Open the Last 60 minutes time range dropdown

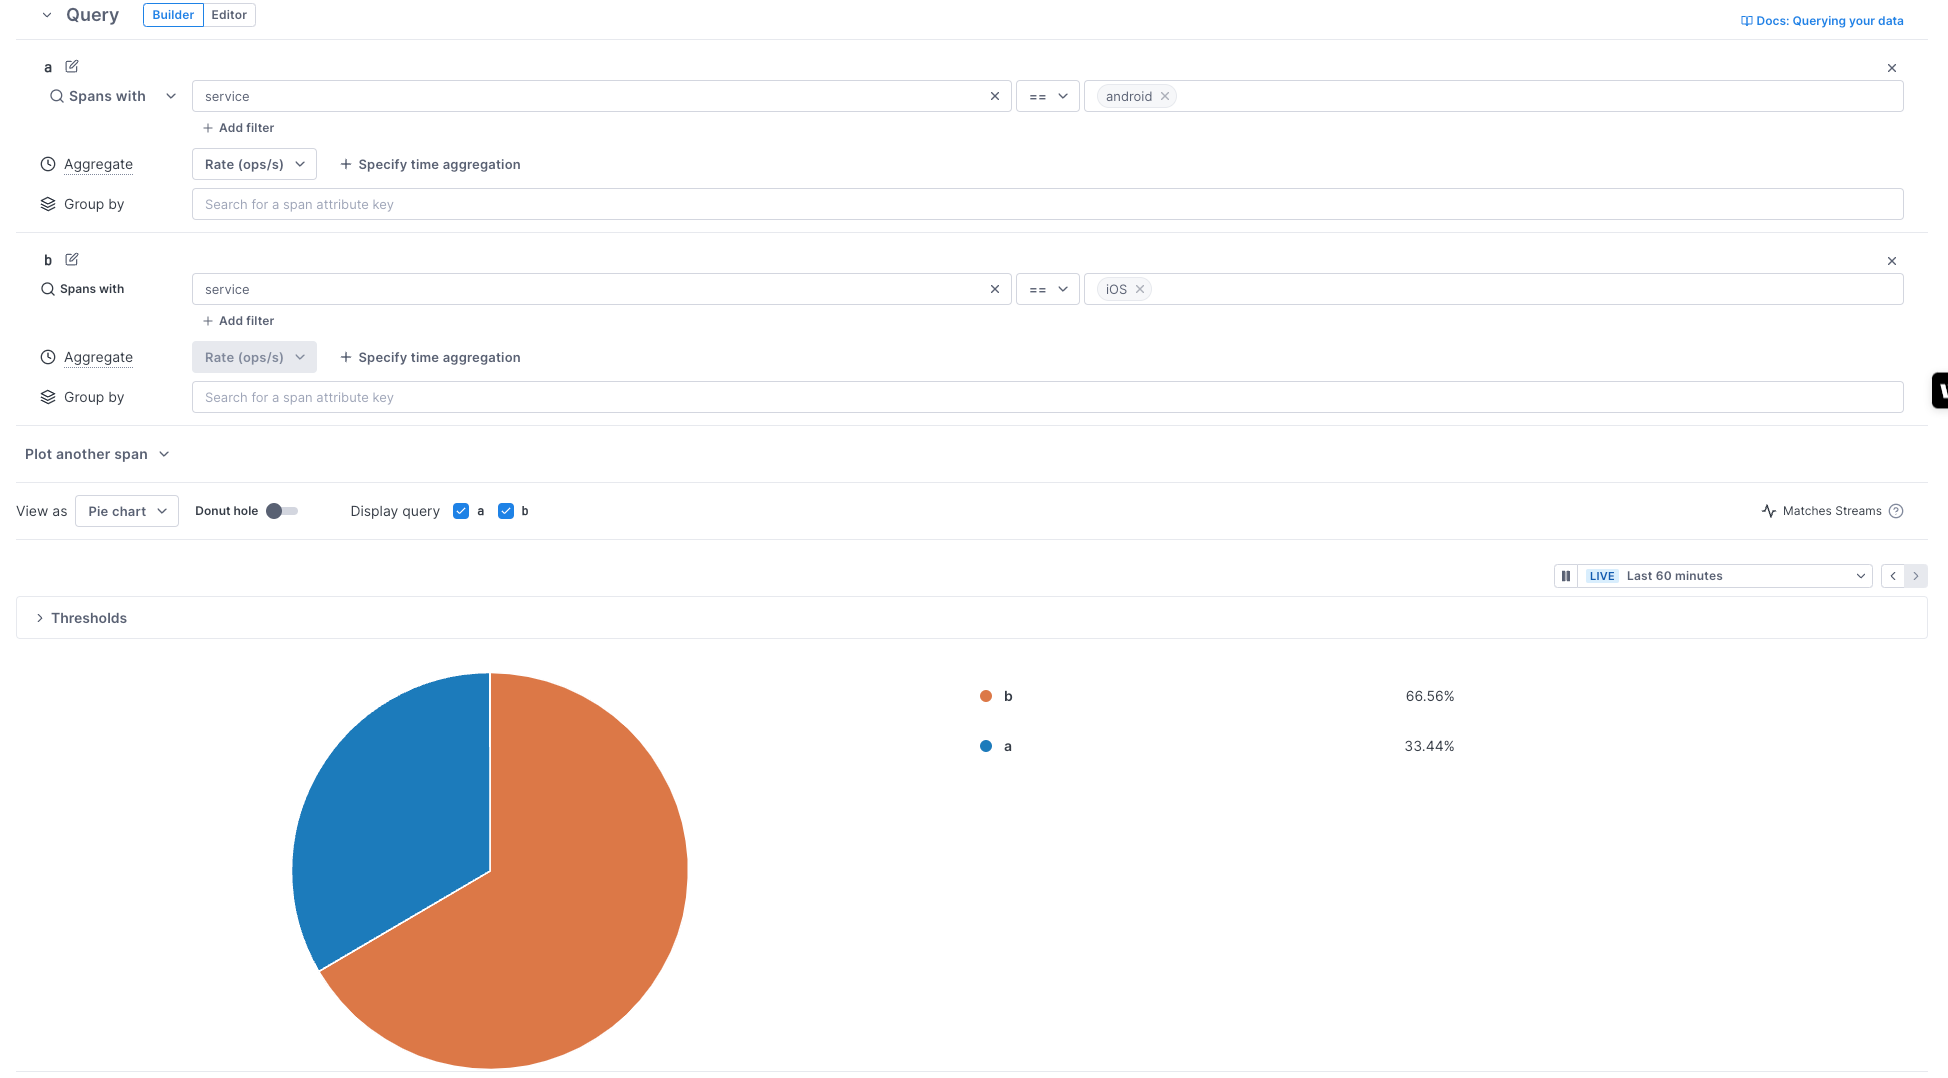click(x=1724, y=576)
